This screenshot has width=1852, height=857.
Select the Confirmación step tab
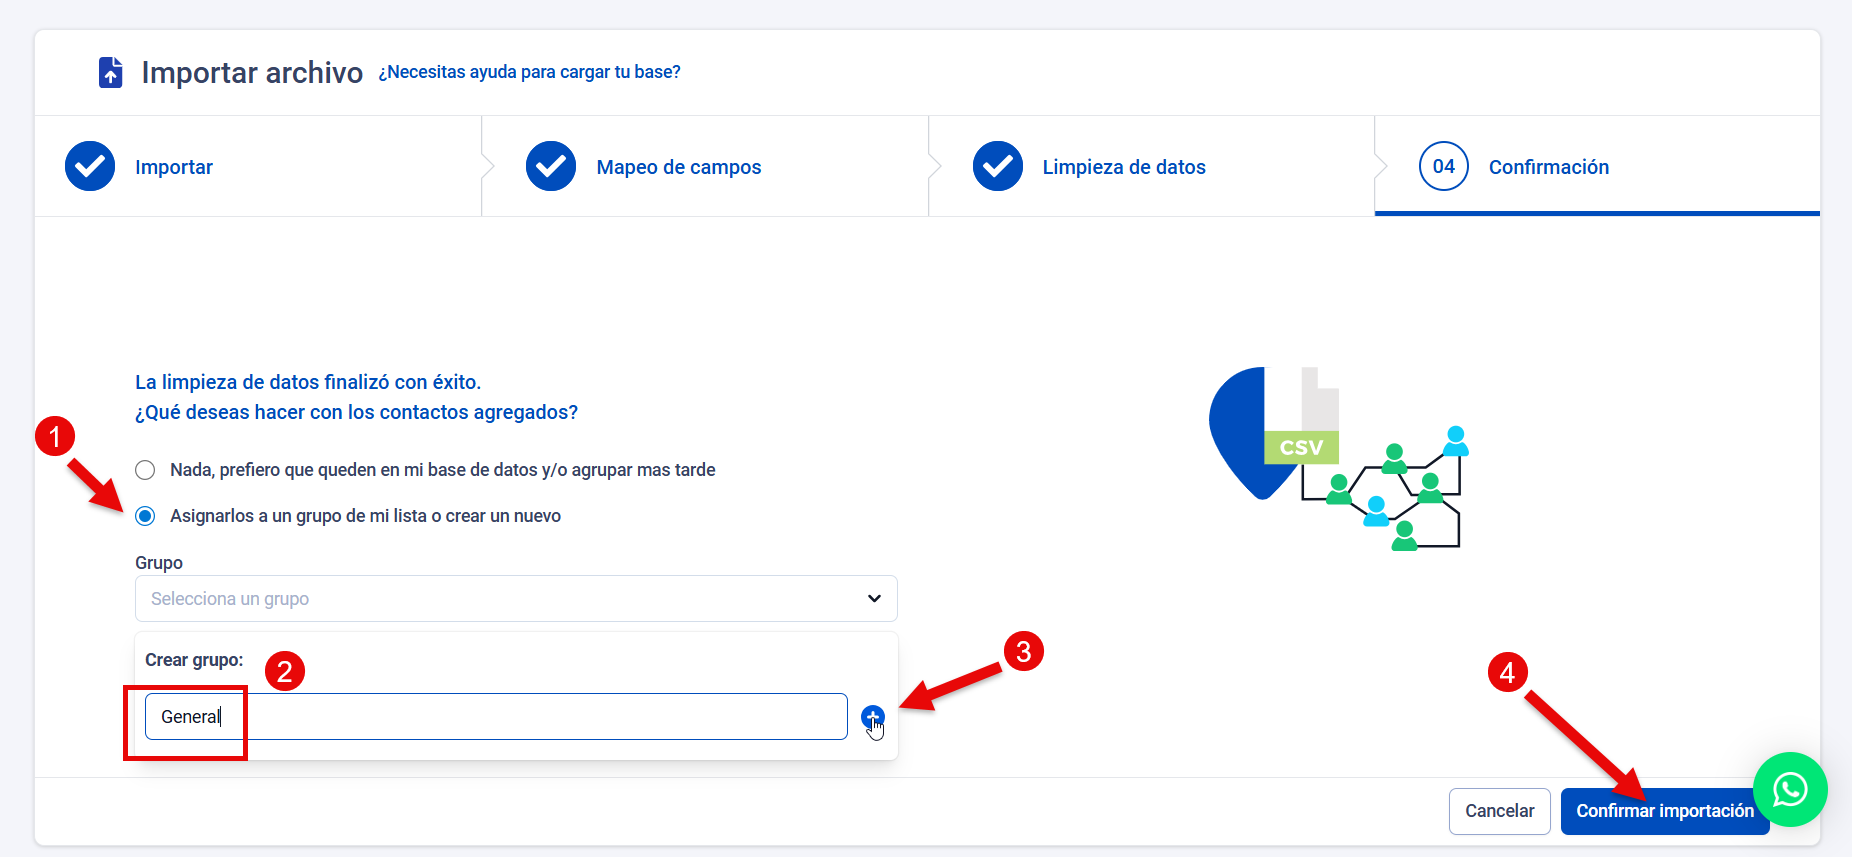click(1548, 167)
